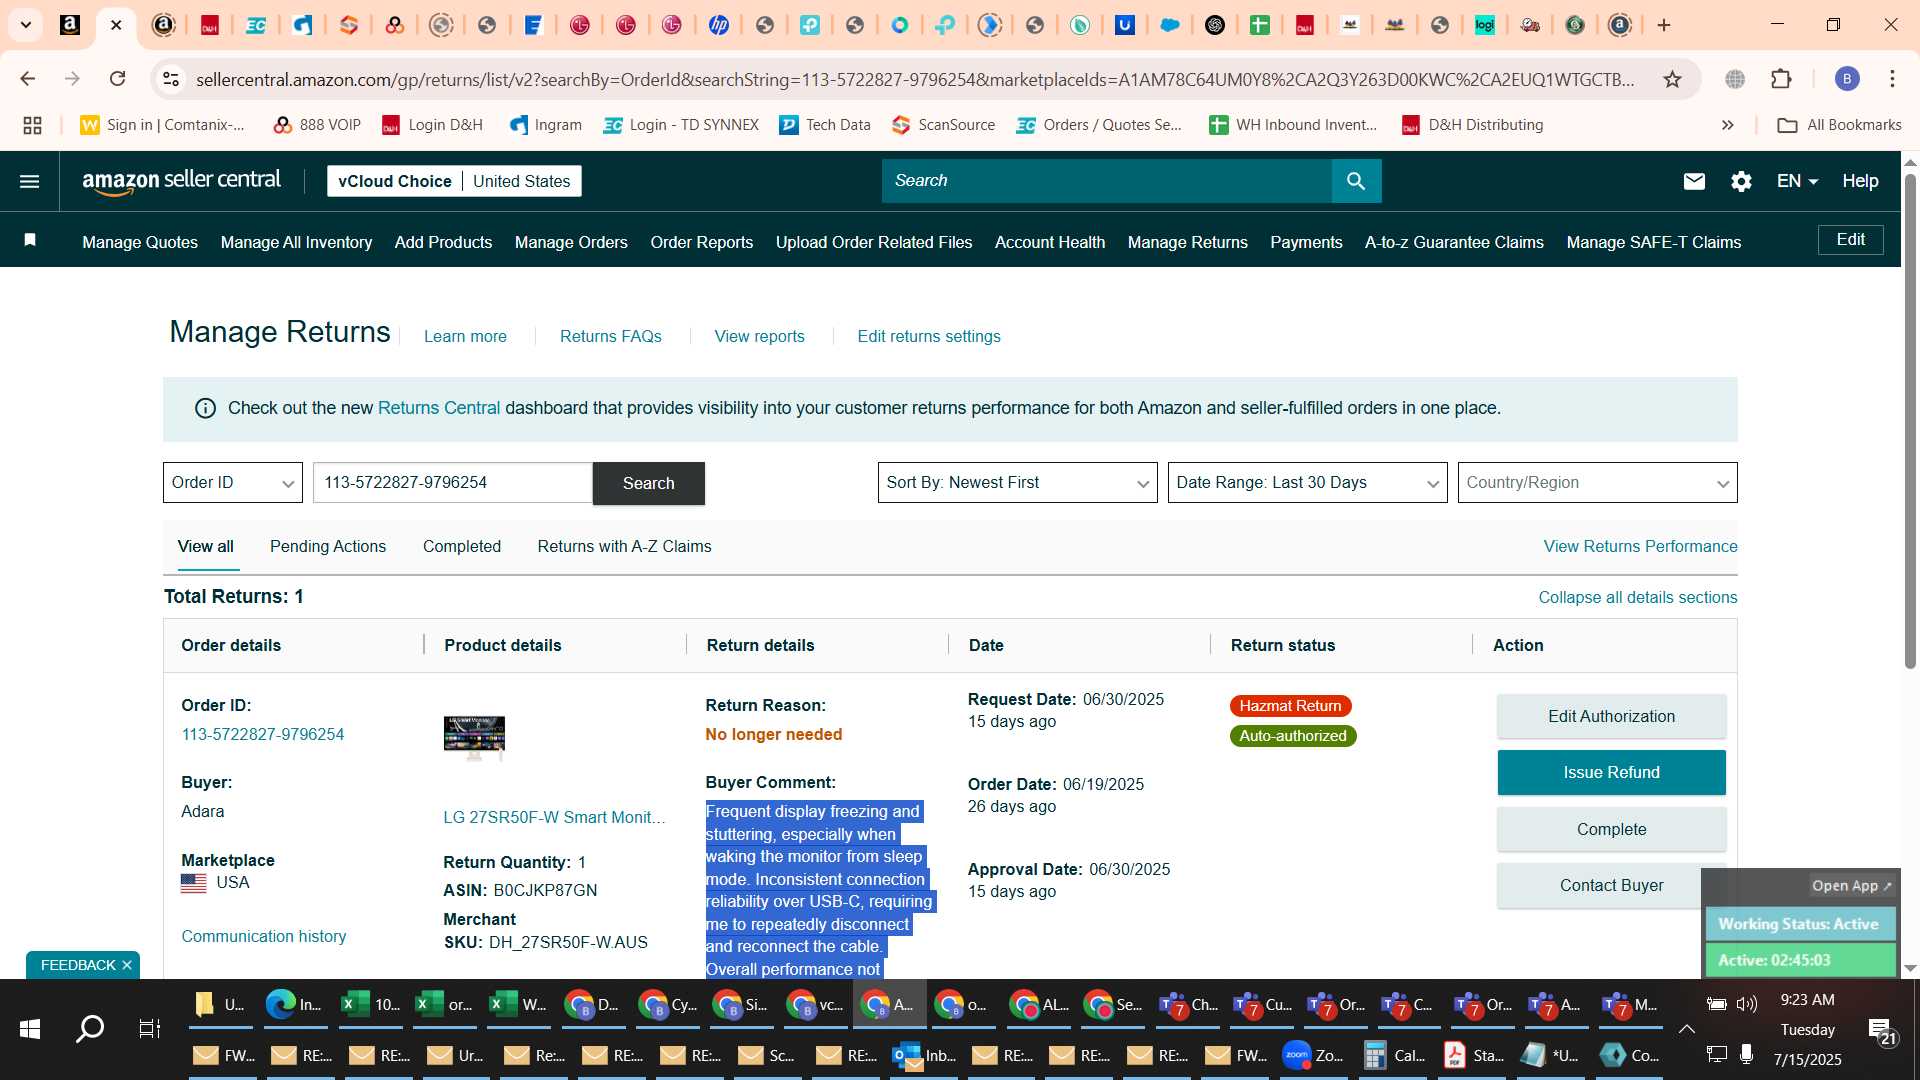Close the current browser tab
Image resolution: width=1920 pixels, height=1080 pixels.
tap(116, 25)
